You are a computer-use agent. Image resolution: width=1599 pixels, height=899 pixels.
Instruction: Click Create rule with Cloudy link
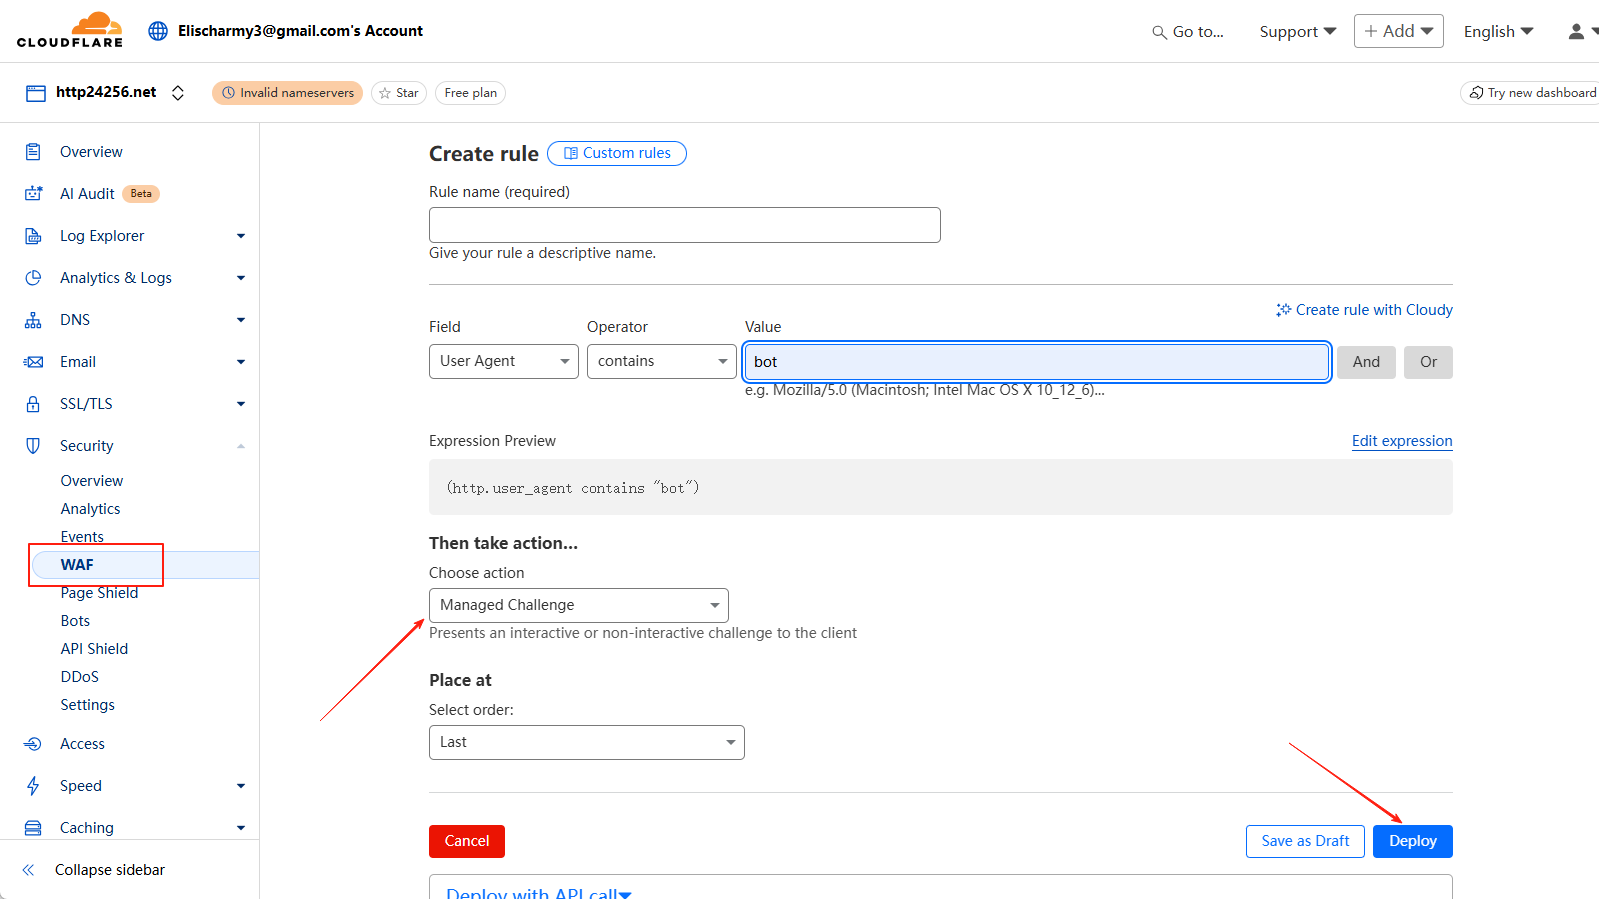1364,310
